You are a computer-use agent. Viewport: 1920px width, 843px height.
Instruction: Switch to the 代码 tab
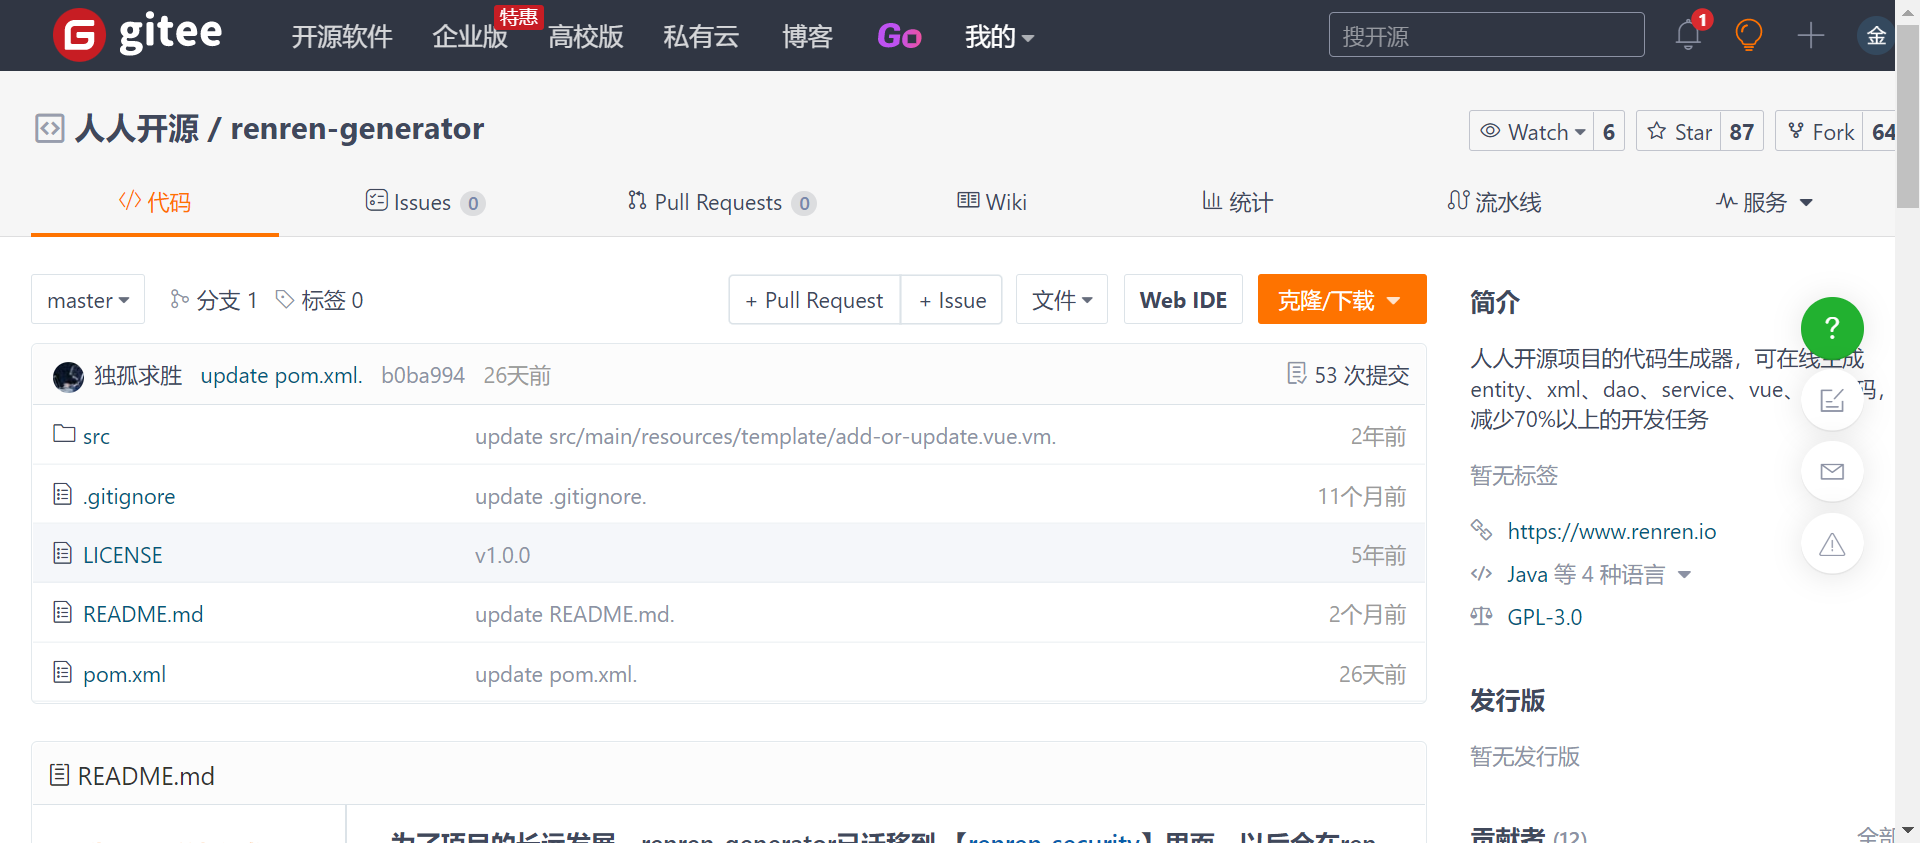[155, 202]
